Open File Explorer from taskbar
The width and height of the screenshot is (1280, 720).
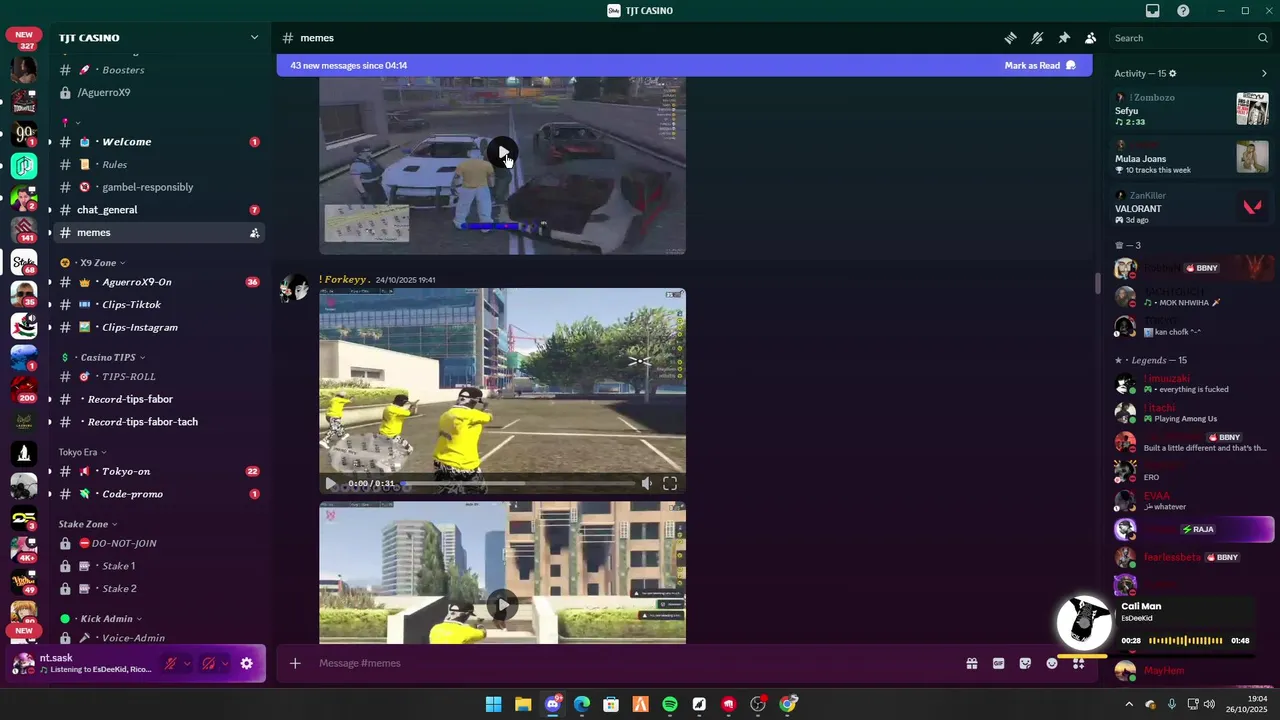click(523, 705)
